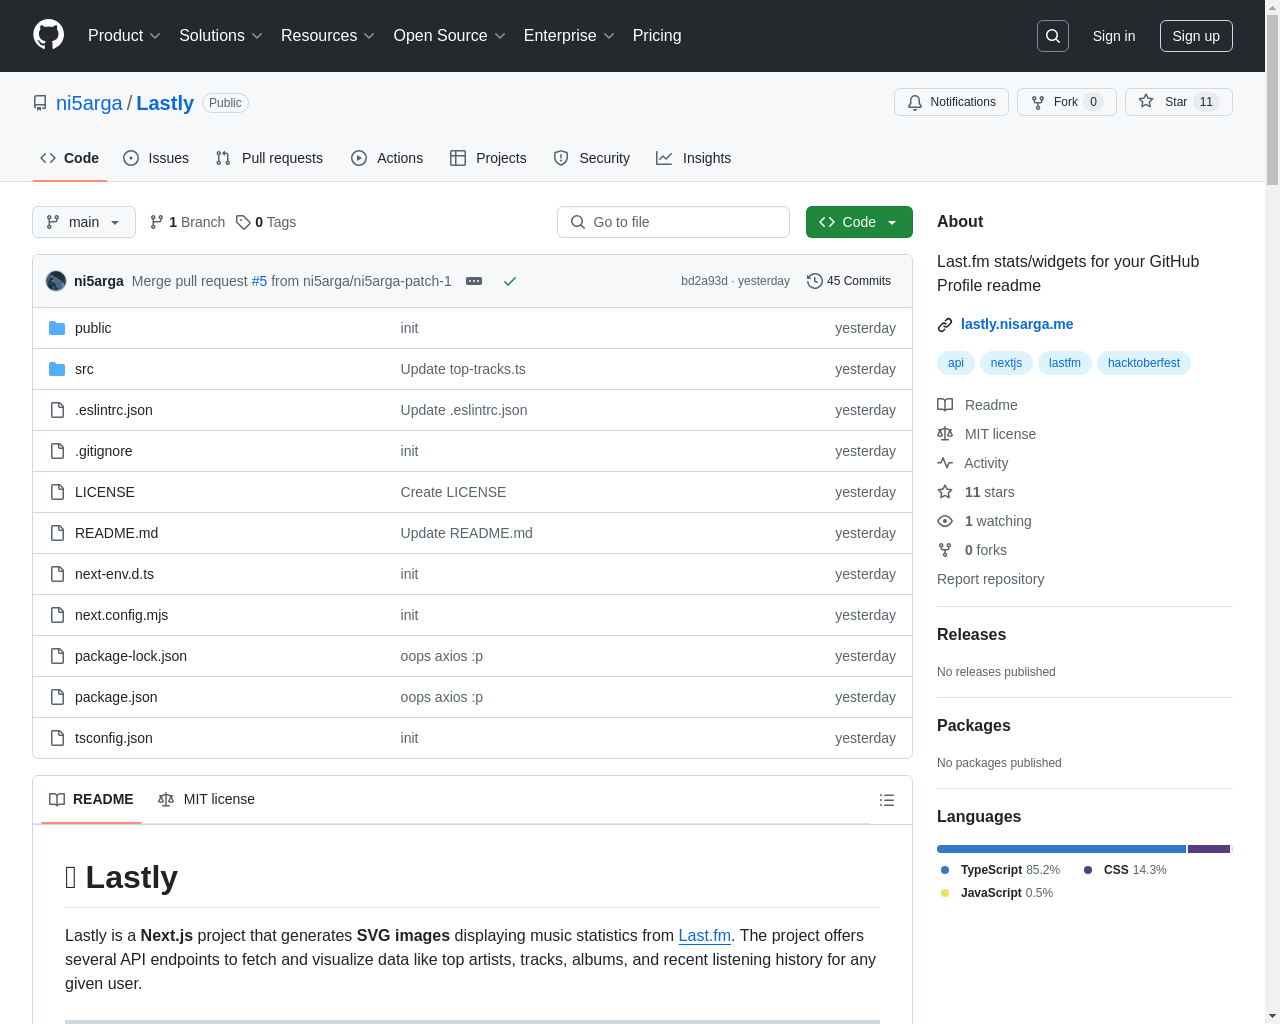
Task: Click the MIT license scale icon in About
Action: click(945, 434)
